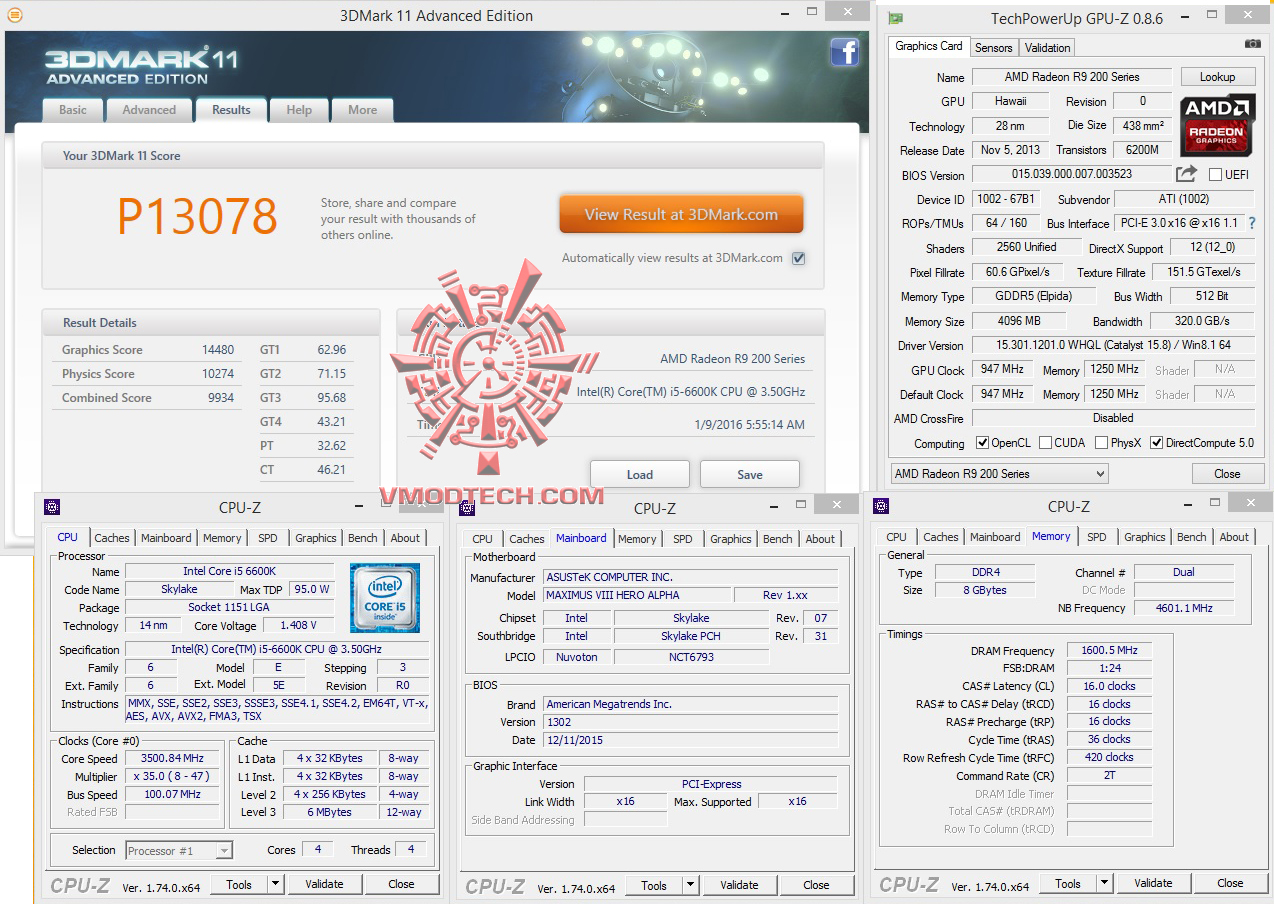Click the DRAM Frequency 1600.5 MHz field

[x=1109, y=650]
